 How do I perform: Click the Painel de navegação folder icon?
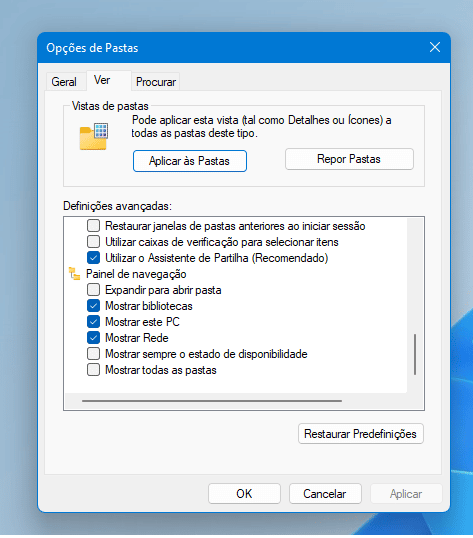[75, 274]
